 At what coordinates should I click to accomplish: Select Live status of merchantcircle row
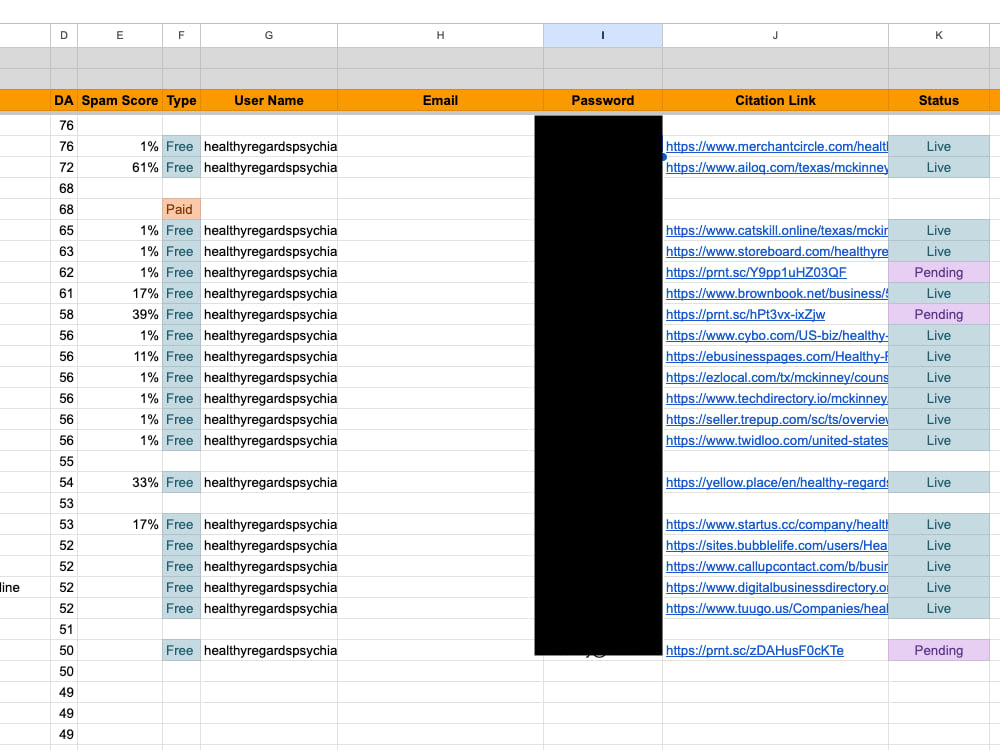click(939, 146)
